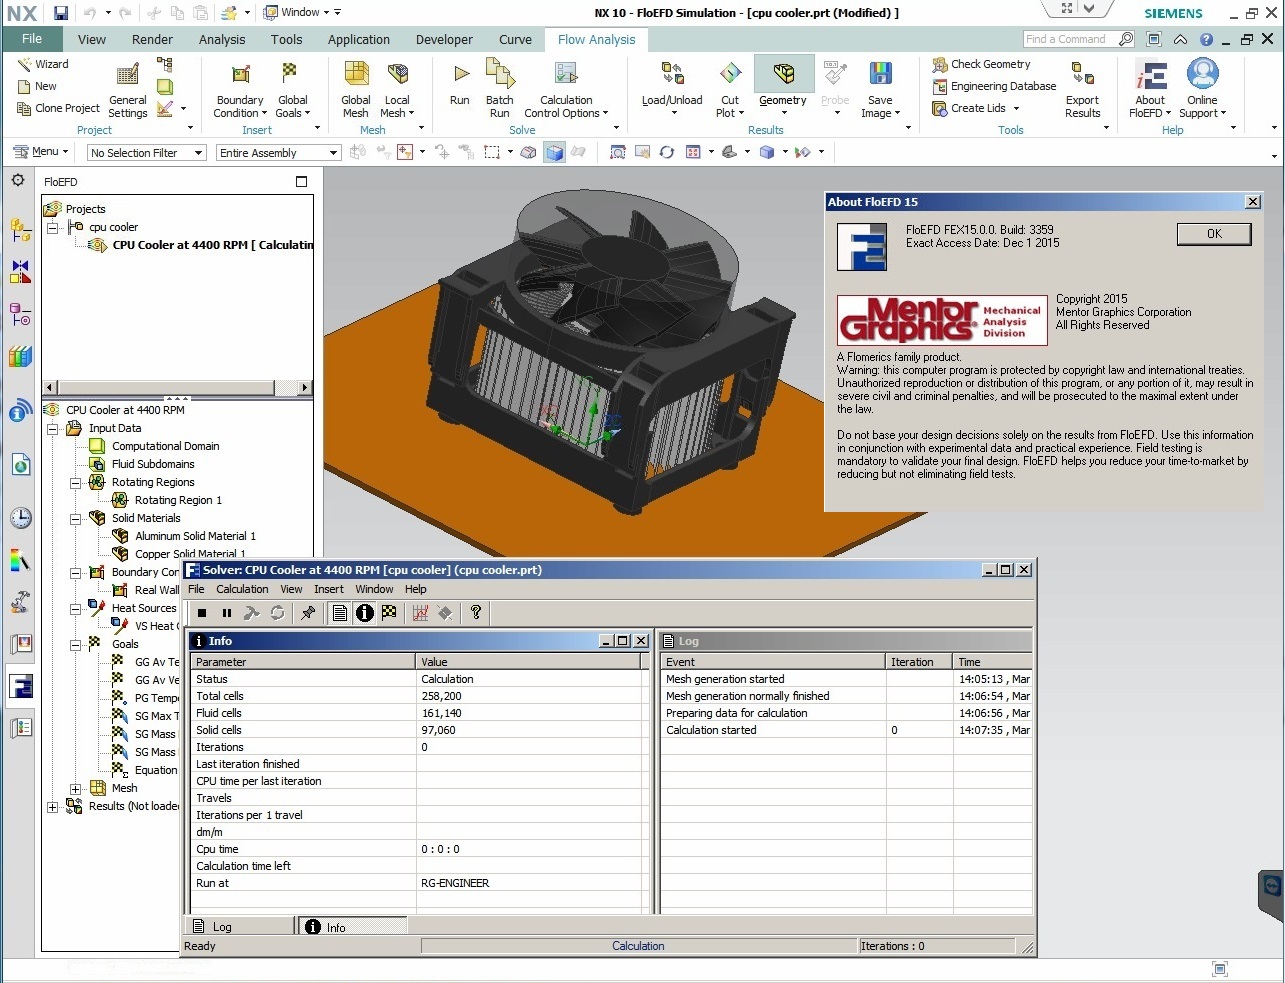Click the About FloEFD icon
The image size is (1285, 983).
[1150, 75]
